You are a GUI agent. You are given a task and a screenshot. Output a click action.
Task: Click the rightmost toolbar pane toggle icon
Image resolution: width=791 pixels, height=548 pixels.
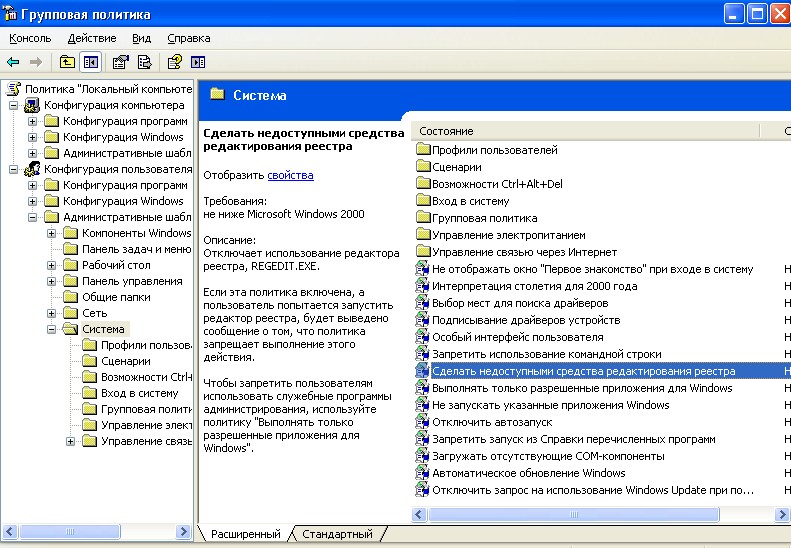[198, 62]
